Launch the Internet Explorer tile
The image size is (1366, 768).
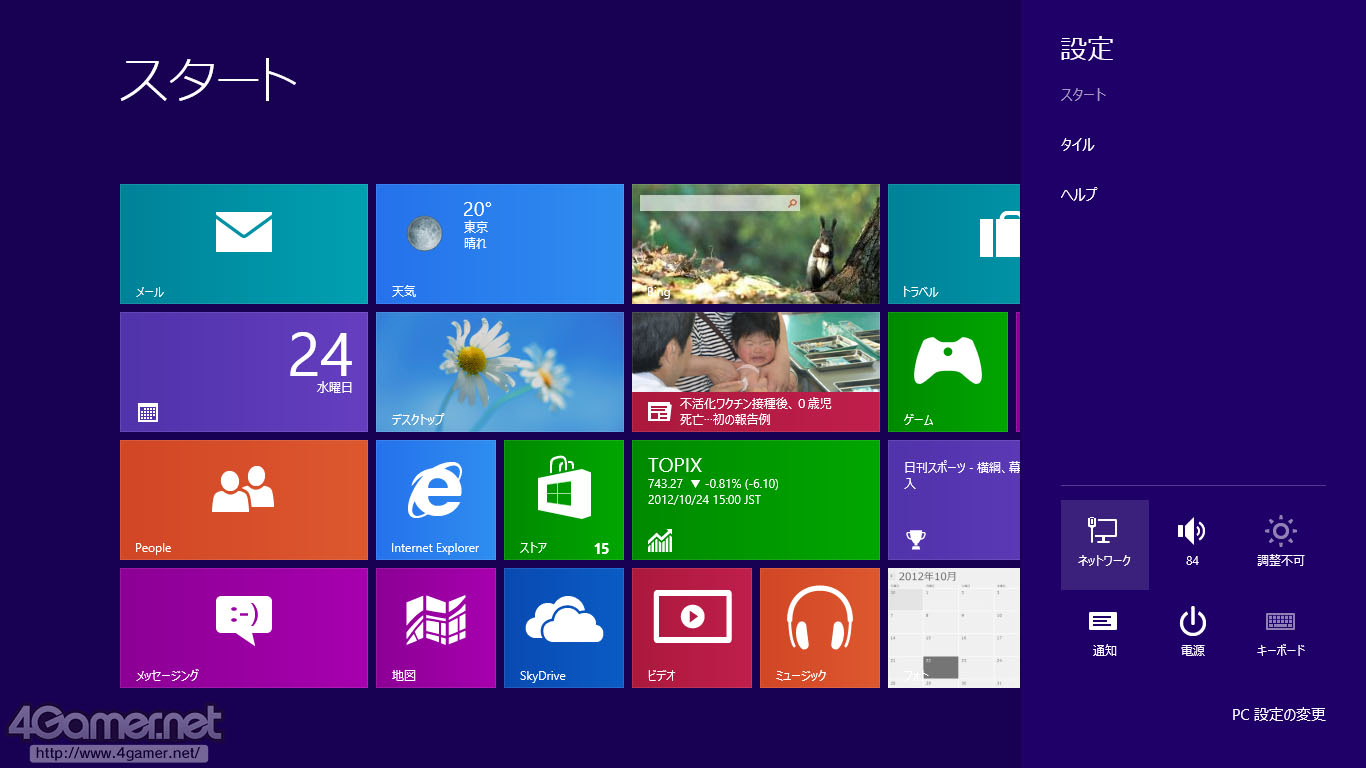pos(436,500)
